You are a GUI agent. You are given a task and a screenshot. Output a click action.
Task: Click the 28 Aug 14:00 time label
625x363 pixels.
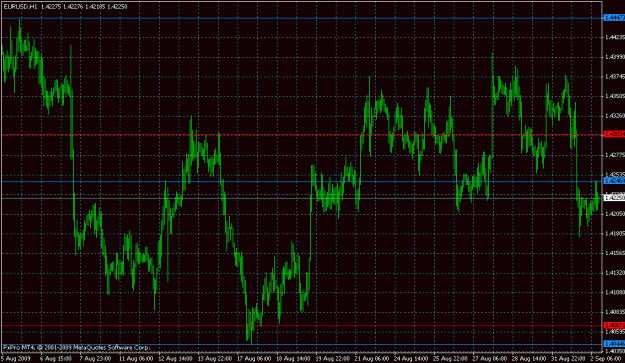pos(529,359)
